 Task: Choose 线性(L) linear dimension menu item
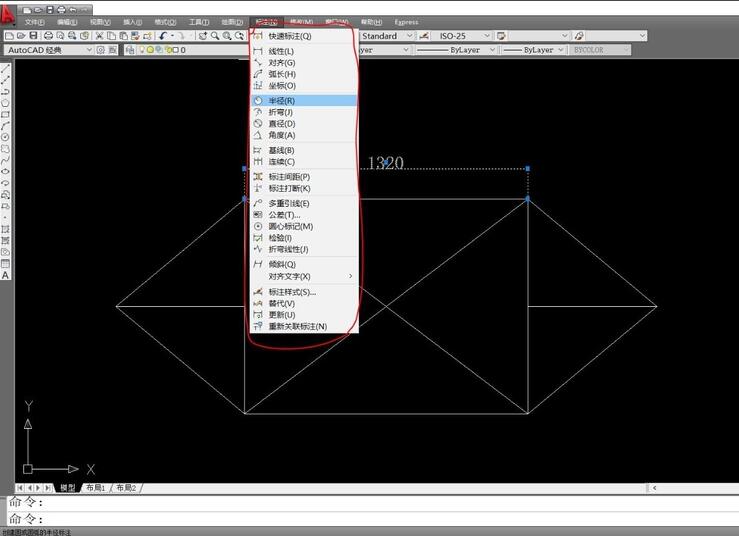click(304, 51)
